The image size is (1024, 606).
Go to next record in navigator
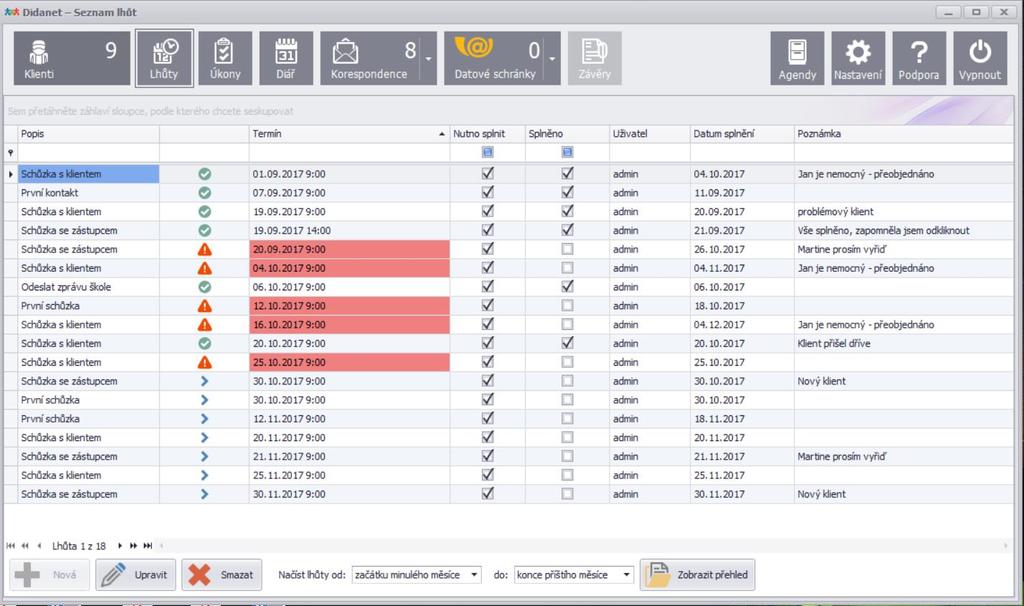click(x=120, y=546)
